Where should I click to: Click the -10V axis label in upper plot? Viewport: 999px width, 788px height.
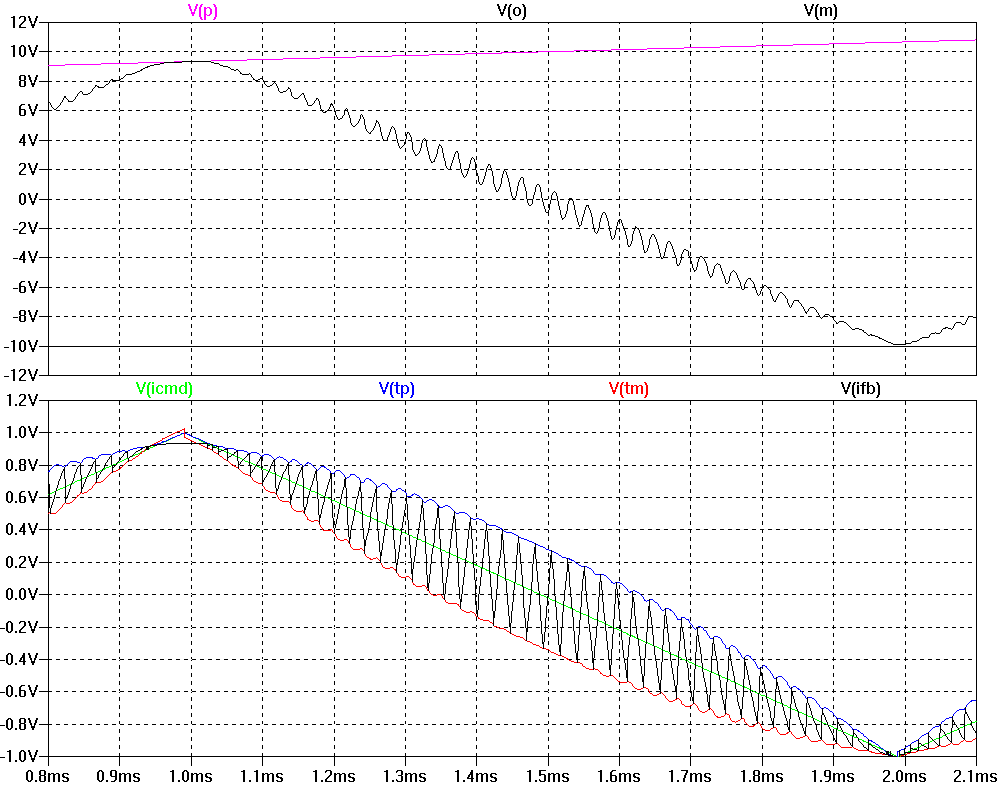(21, 346)
